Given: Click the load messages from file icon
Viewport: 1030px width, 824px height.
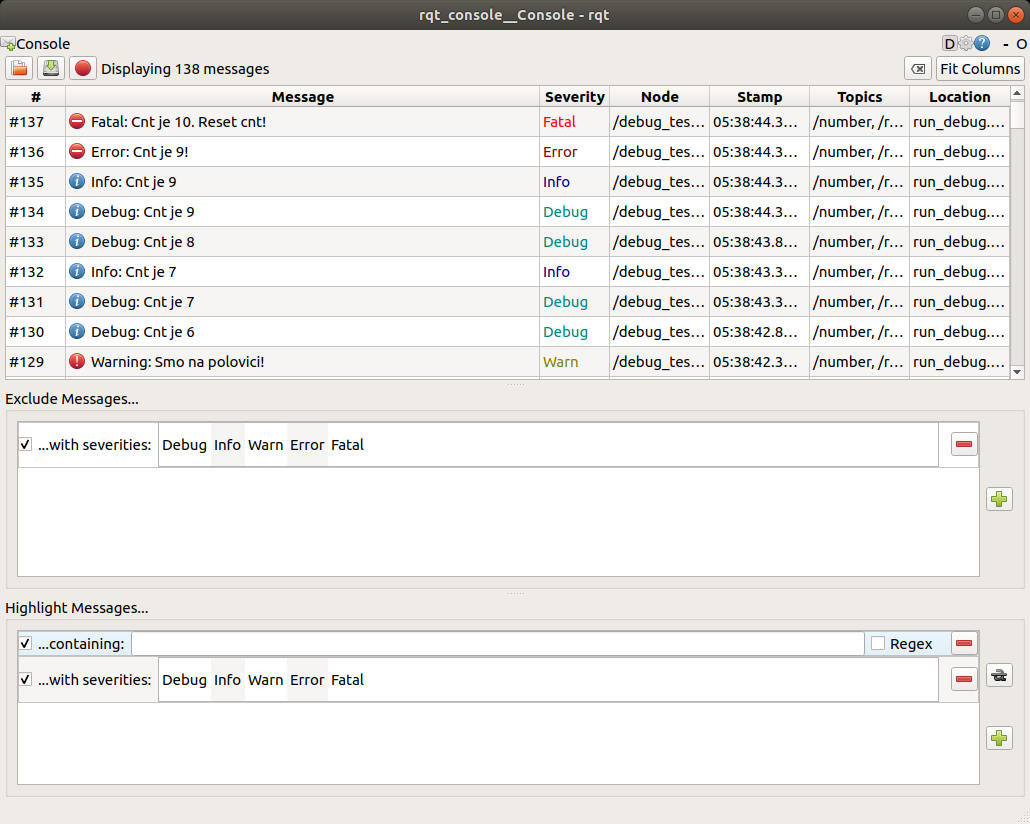Looking at the screenshot, I should (x=19, y=69).
